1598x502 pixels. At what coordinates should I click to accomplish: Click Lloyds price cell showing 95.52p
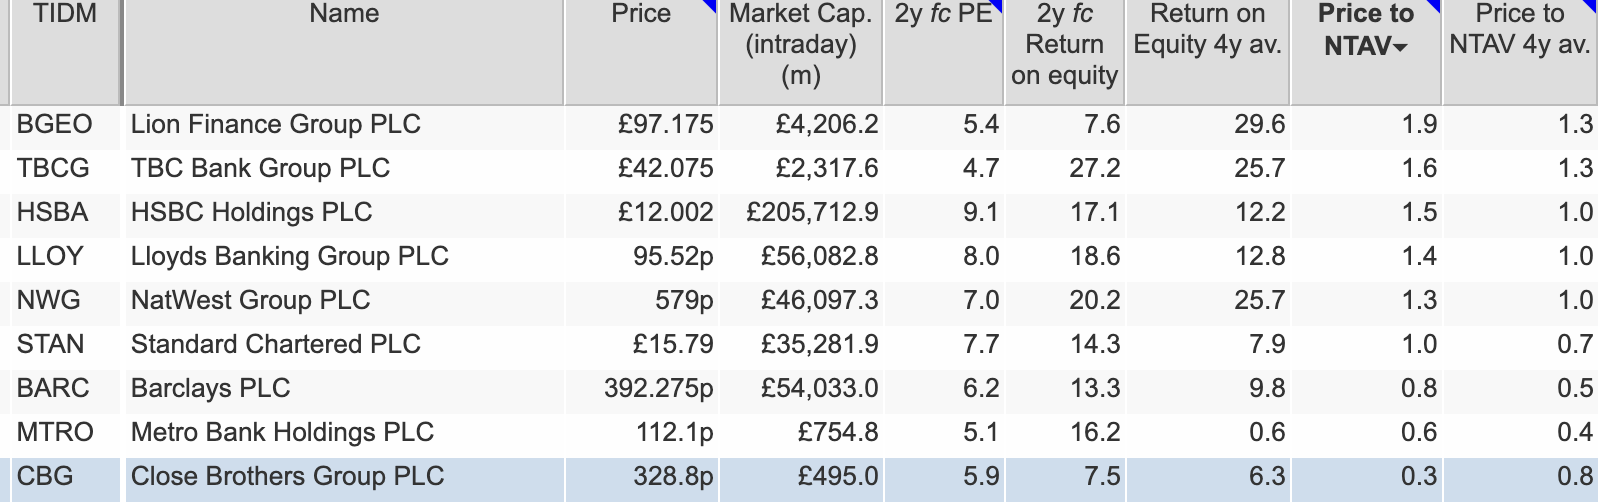(673, 256)
